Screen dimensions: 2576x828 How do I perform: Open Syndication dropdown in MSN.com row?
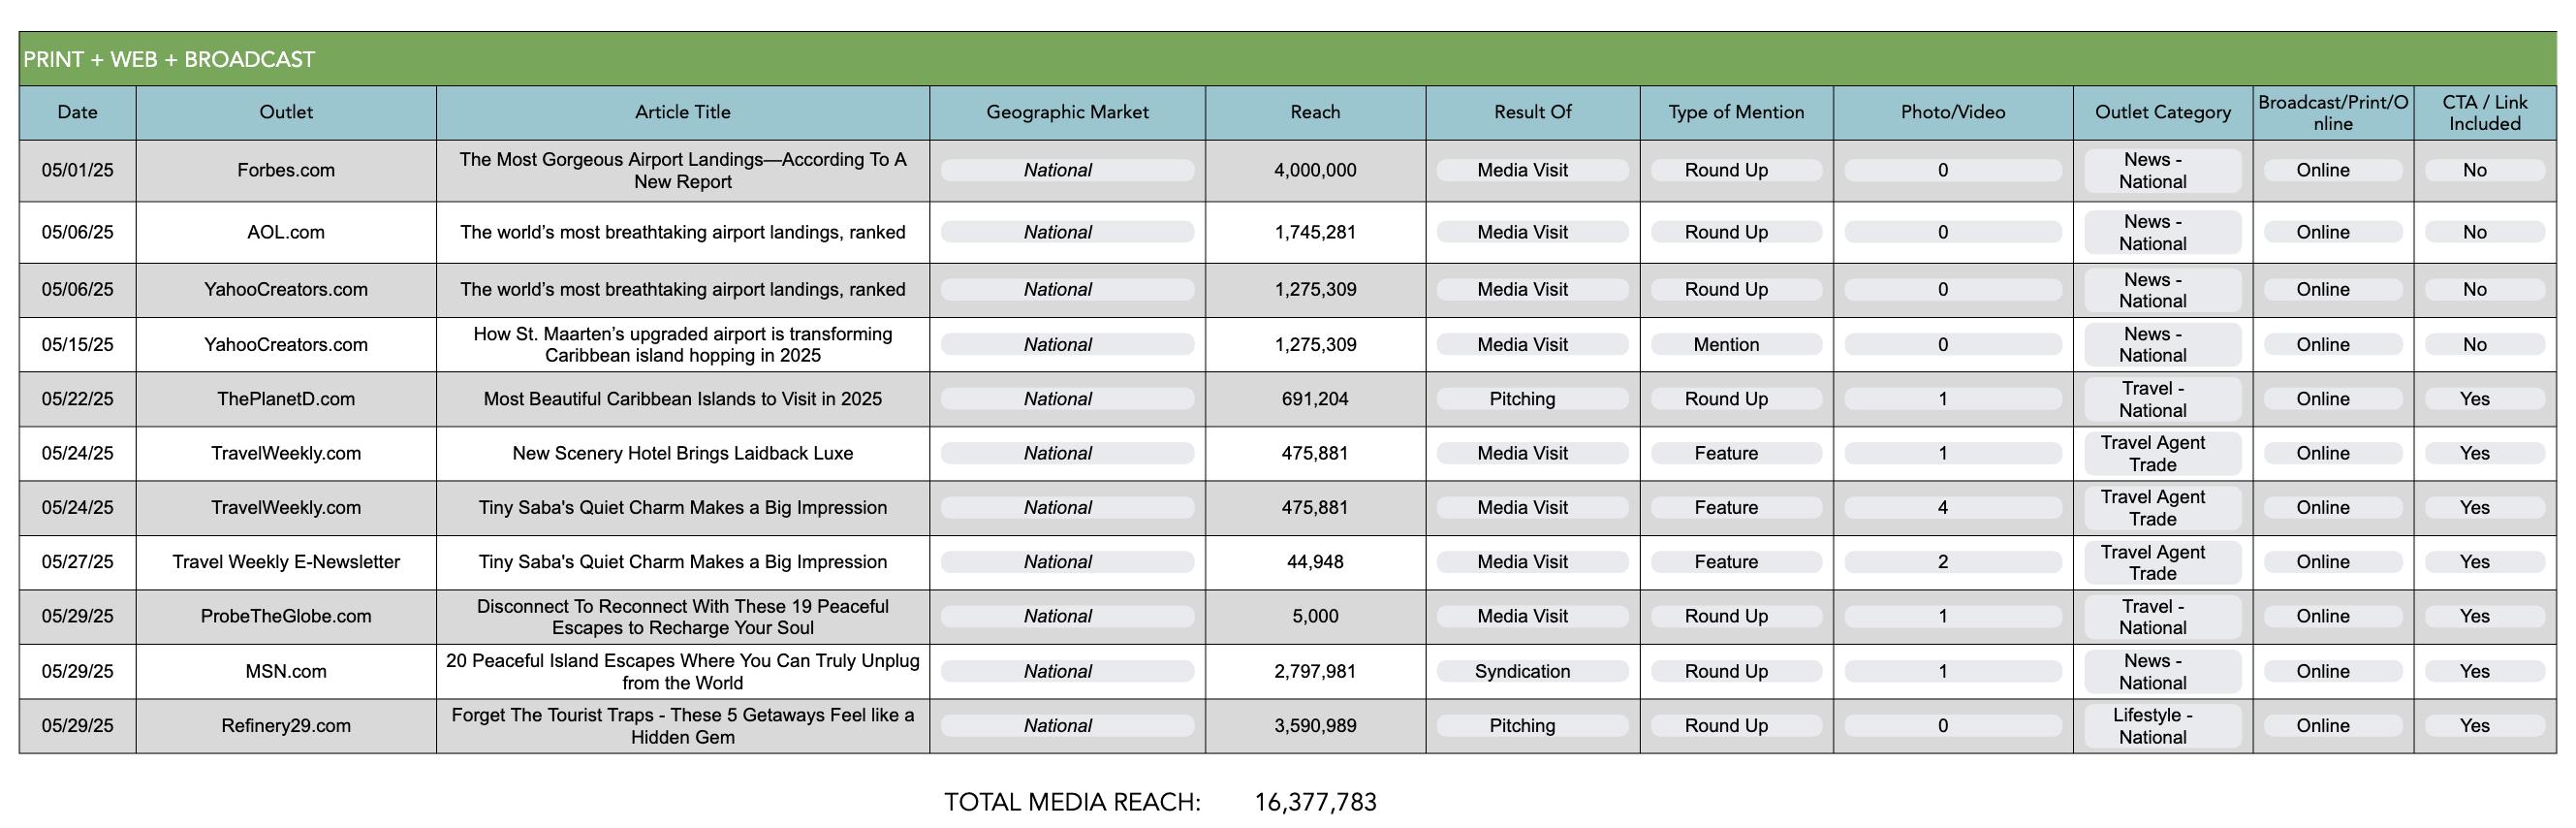(1532, 671)
